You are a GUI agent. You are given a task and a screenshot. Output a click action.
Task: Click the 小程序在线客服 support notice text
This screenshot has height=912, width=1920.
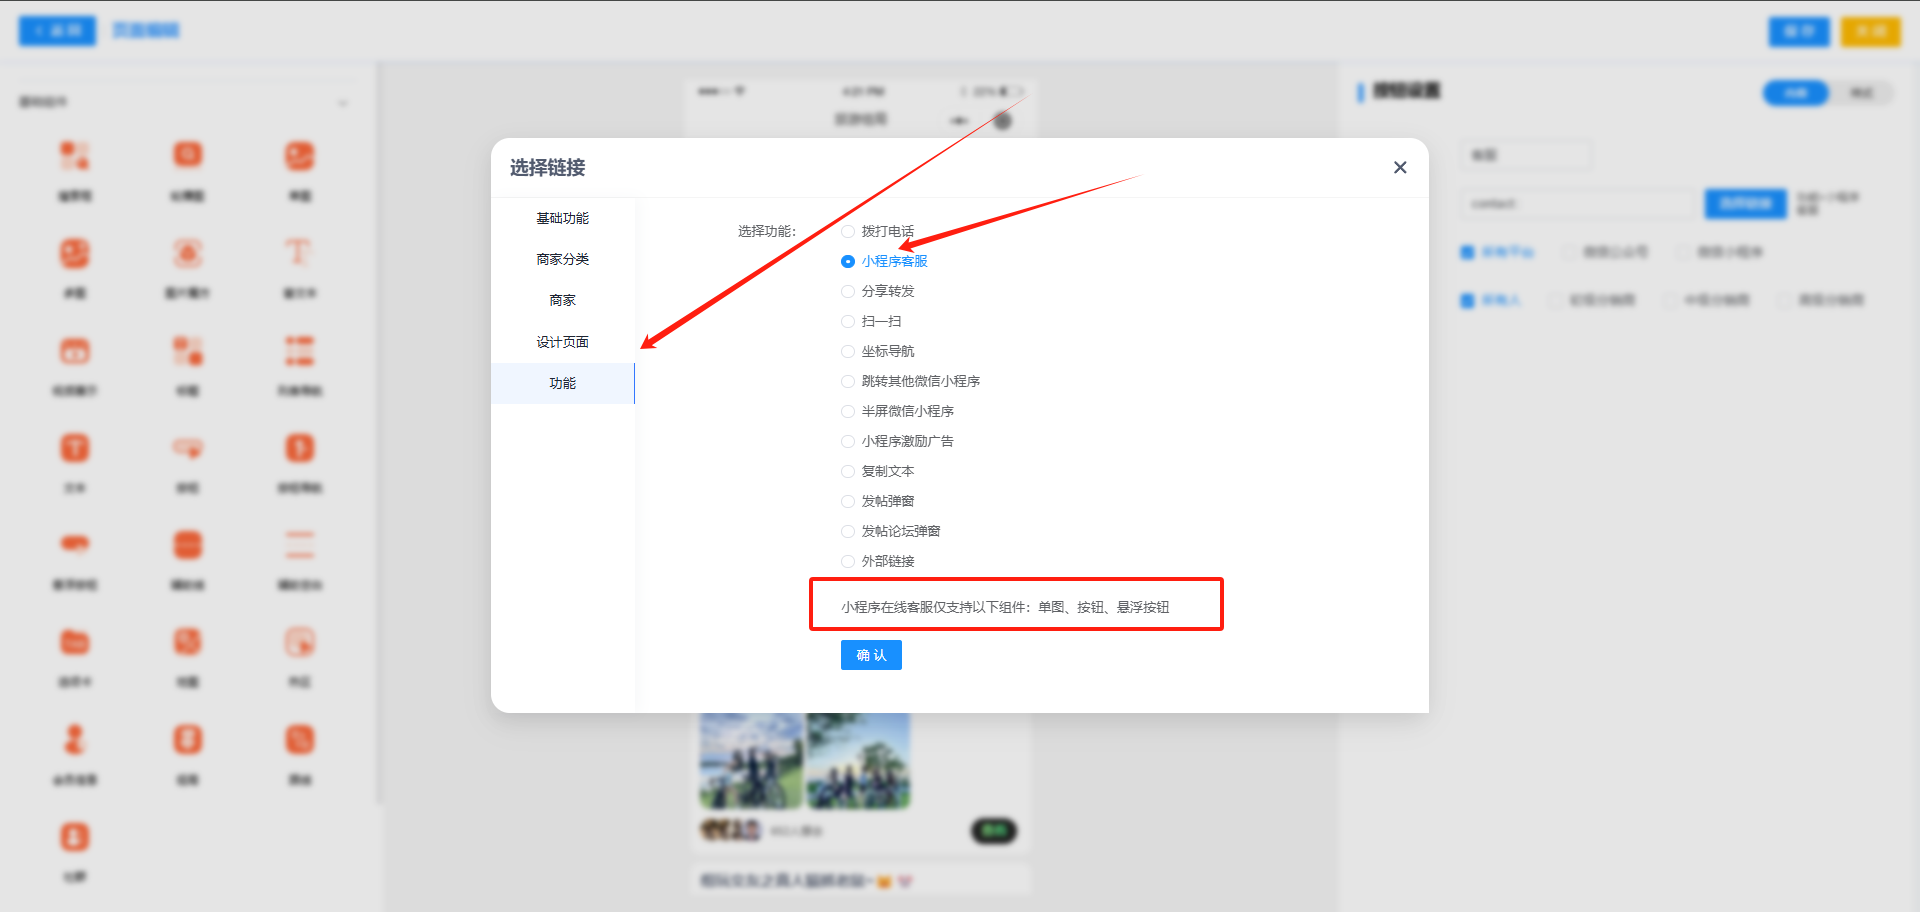(x=1005, y=607)
